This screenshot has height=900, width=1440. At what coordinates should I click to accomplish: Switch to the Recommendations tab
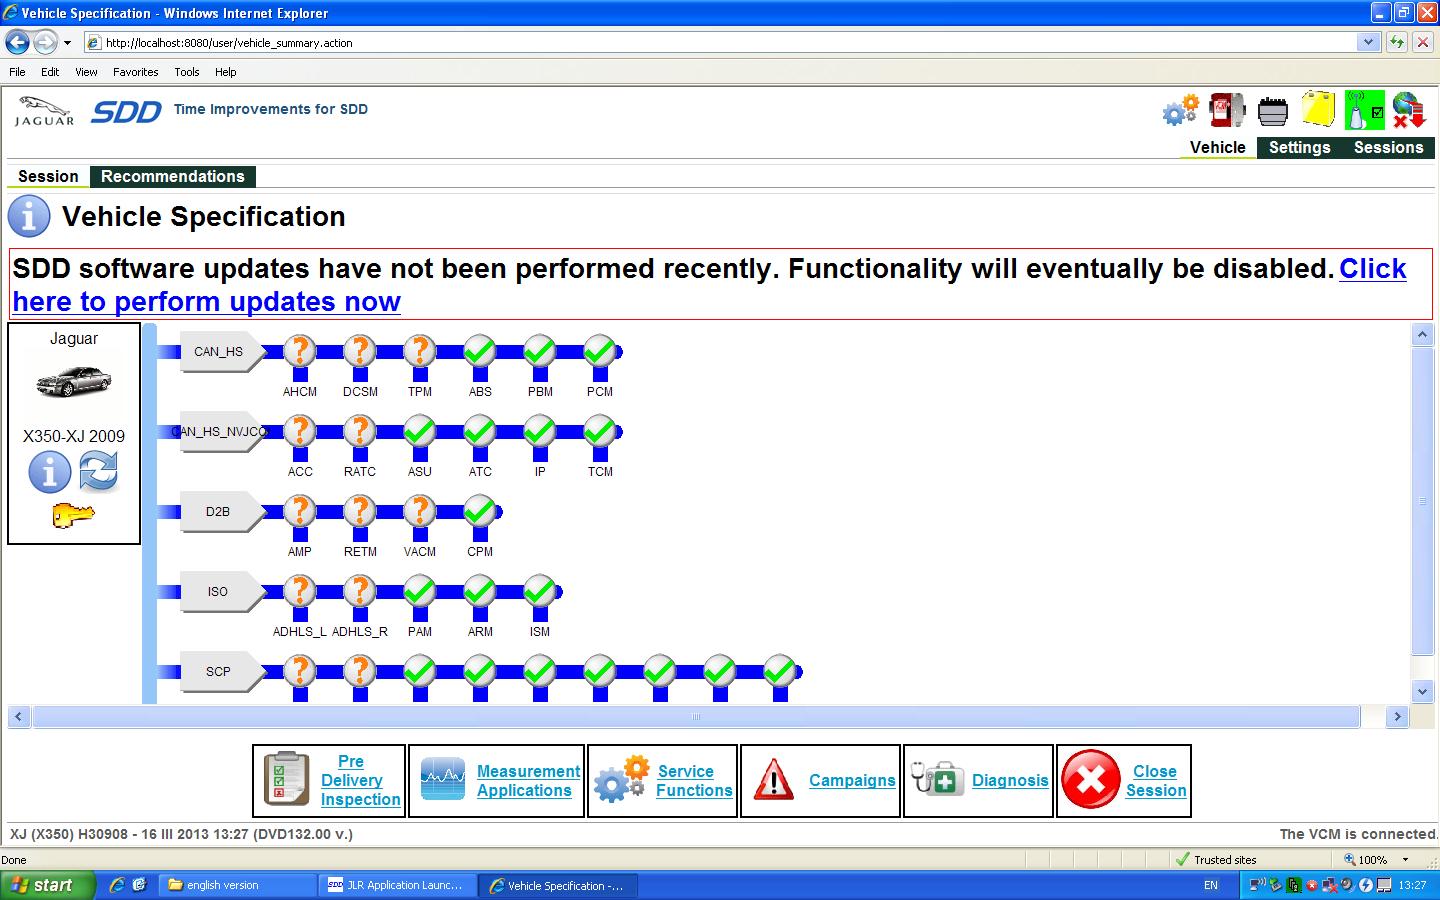pos(172,177)
